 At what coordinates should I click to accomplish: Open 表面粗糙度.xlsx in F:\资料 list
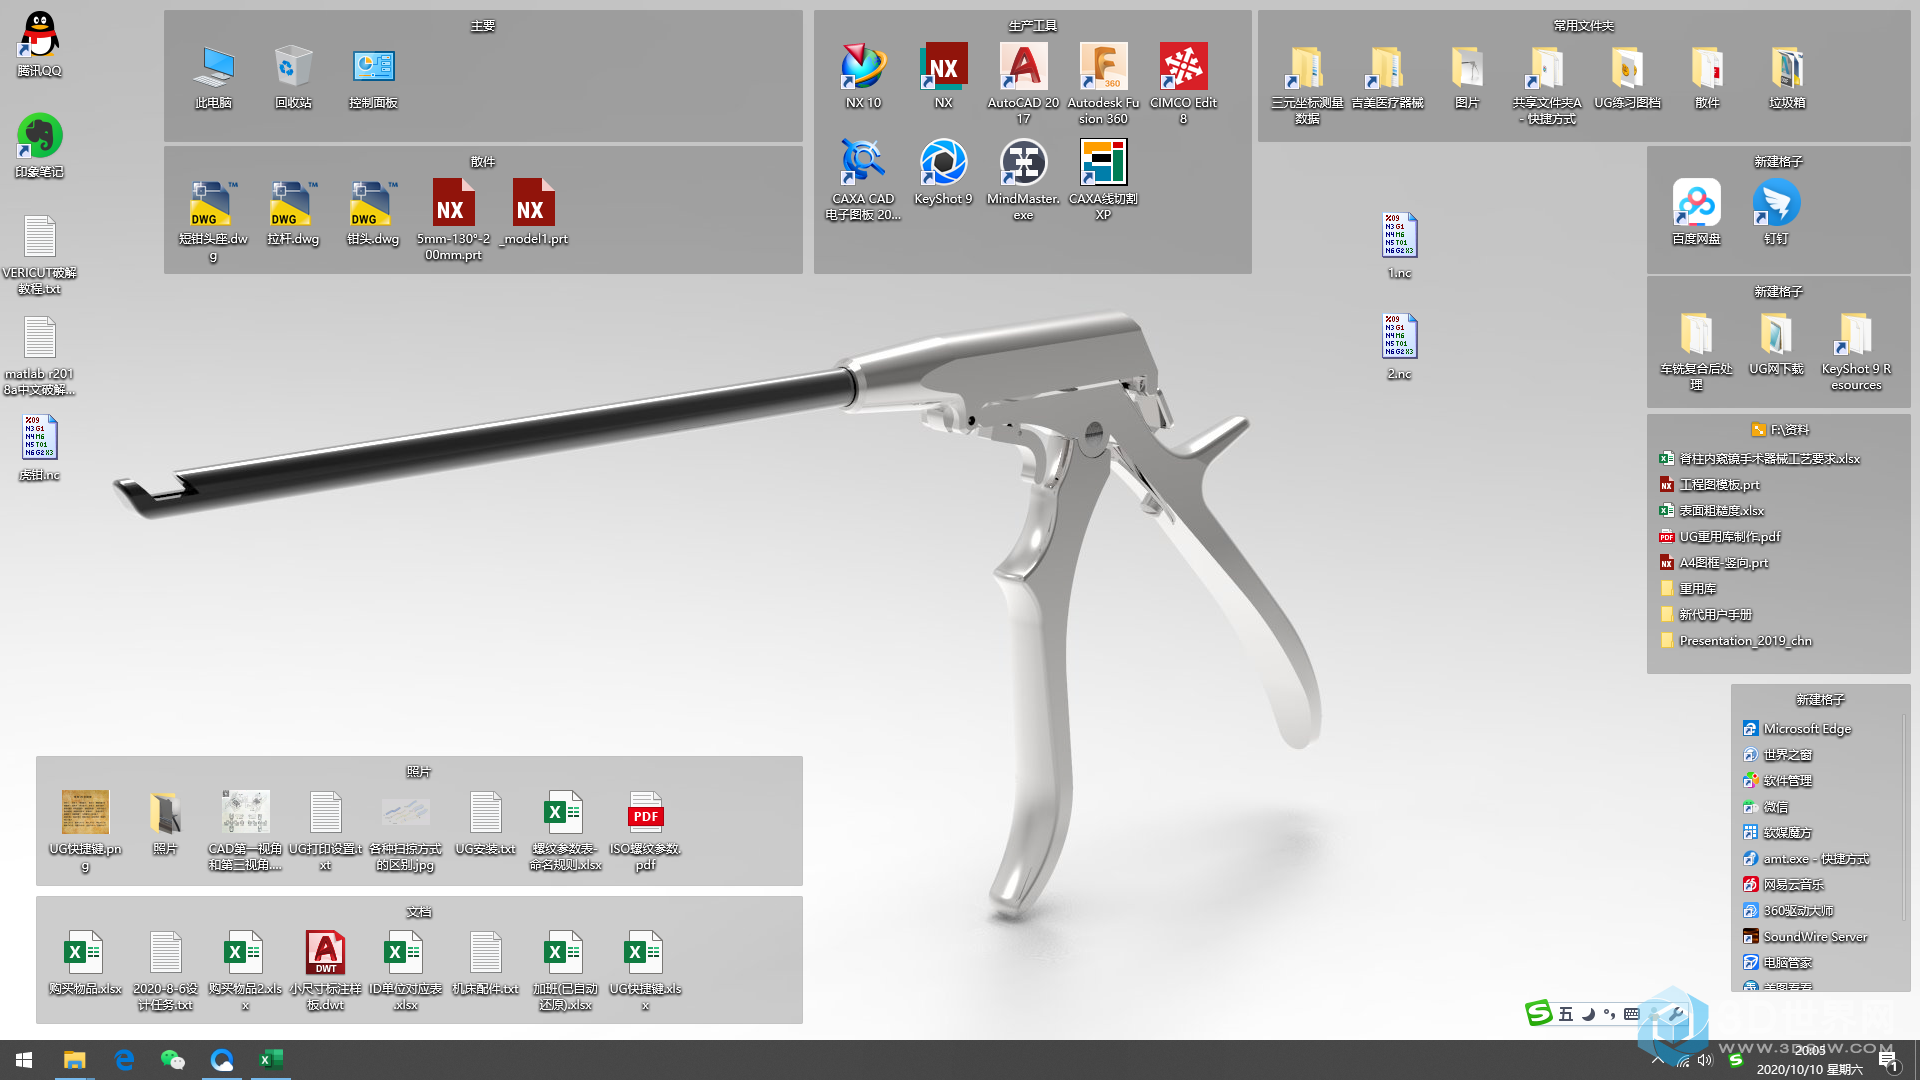click(x=1711, y=511)
